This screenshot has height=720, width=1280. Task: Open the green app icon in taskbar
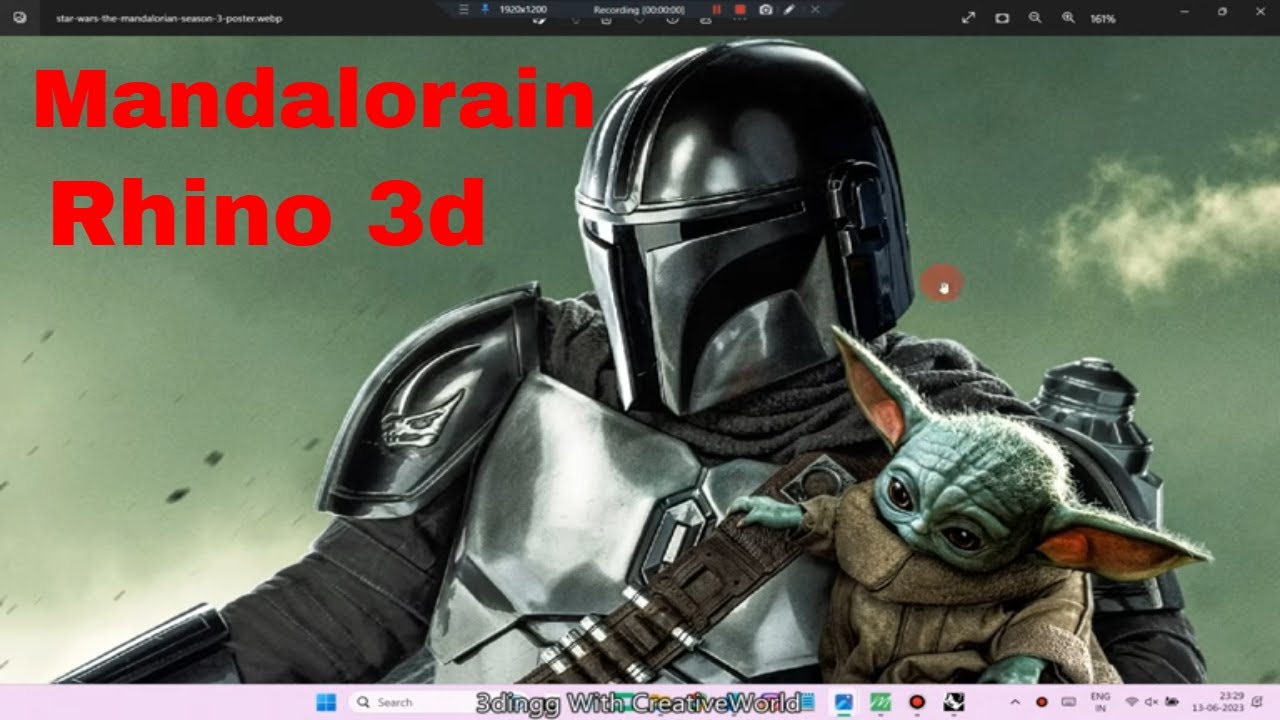(x=880, y=702)
